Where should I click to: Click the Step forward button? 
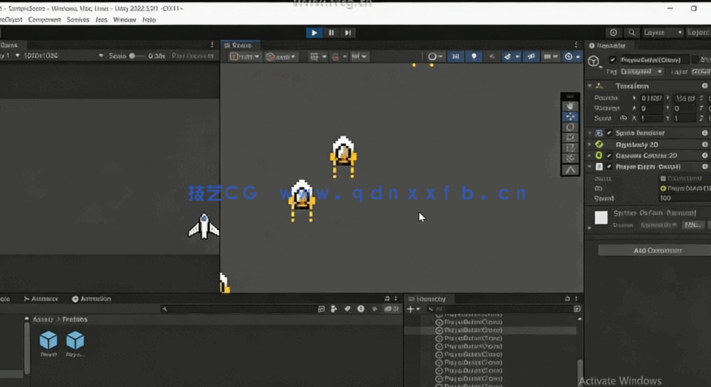coord(348,33)
